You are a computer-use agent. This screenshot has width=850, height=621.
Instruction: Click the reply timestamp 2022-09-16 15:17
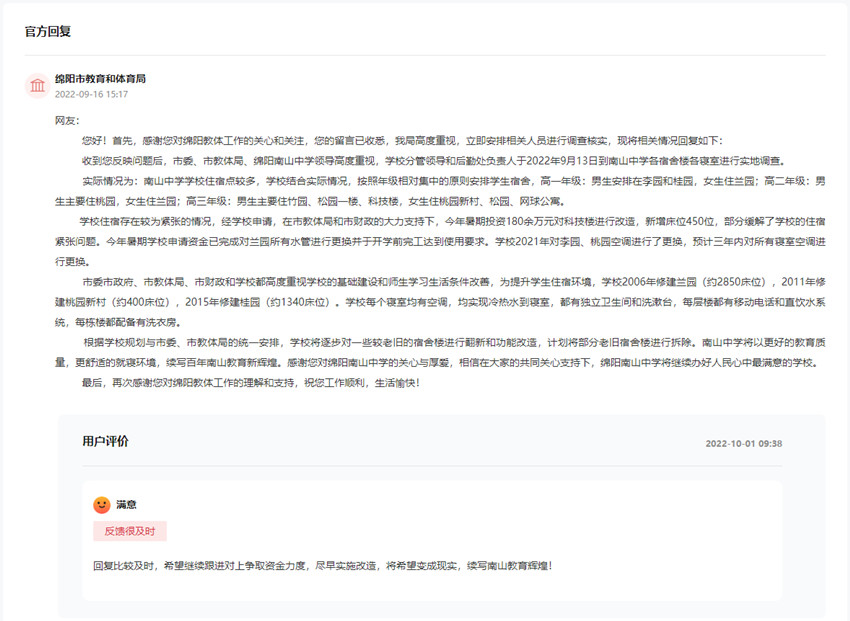pyautogui.click(x=91, y=95)
